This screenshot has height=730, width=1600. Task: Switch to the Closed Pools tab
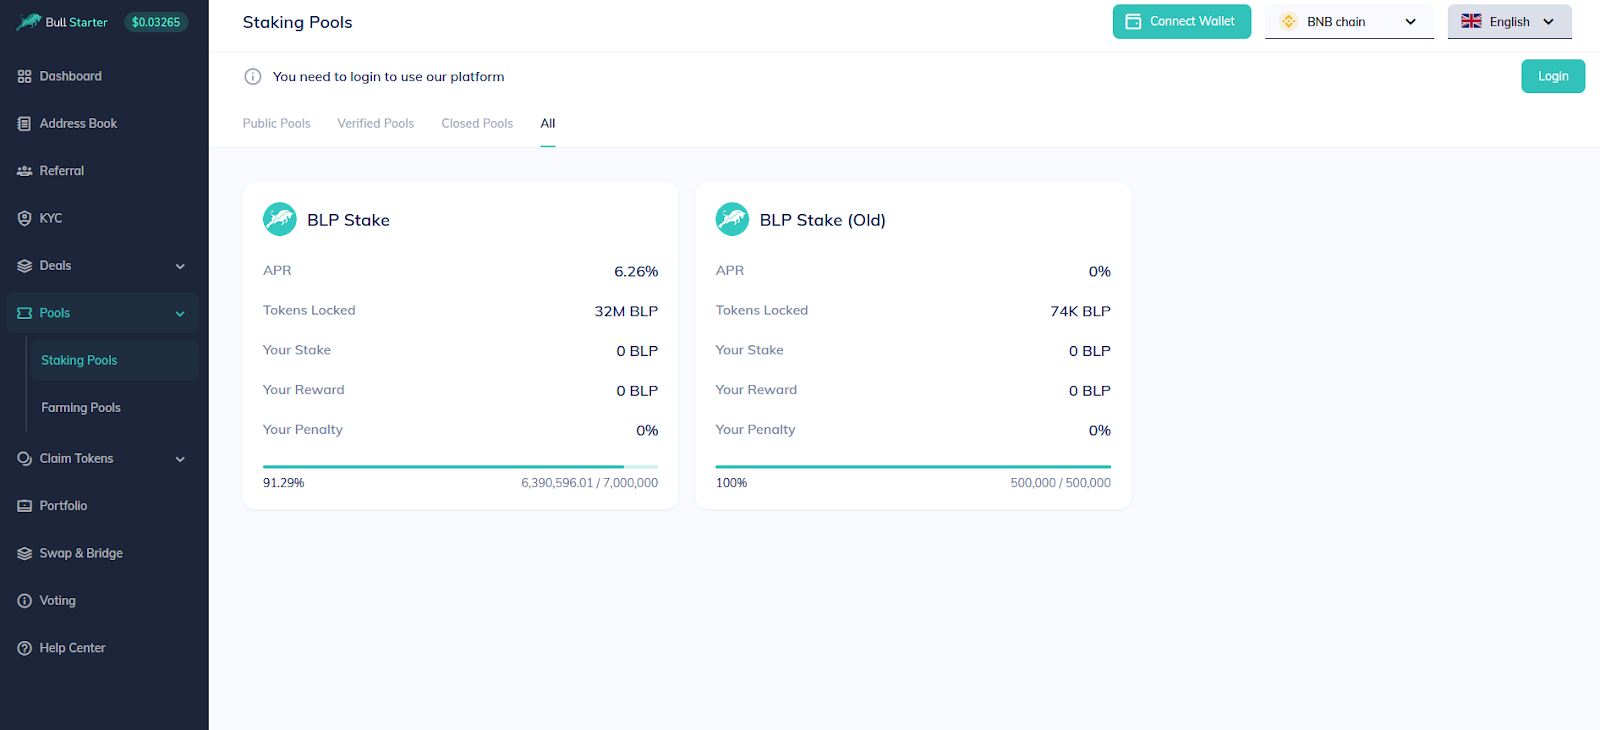pos(477,124)
